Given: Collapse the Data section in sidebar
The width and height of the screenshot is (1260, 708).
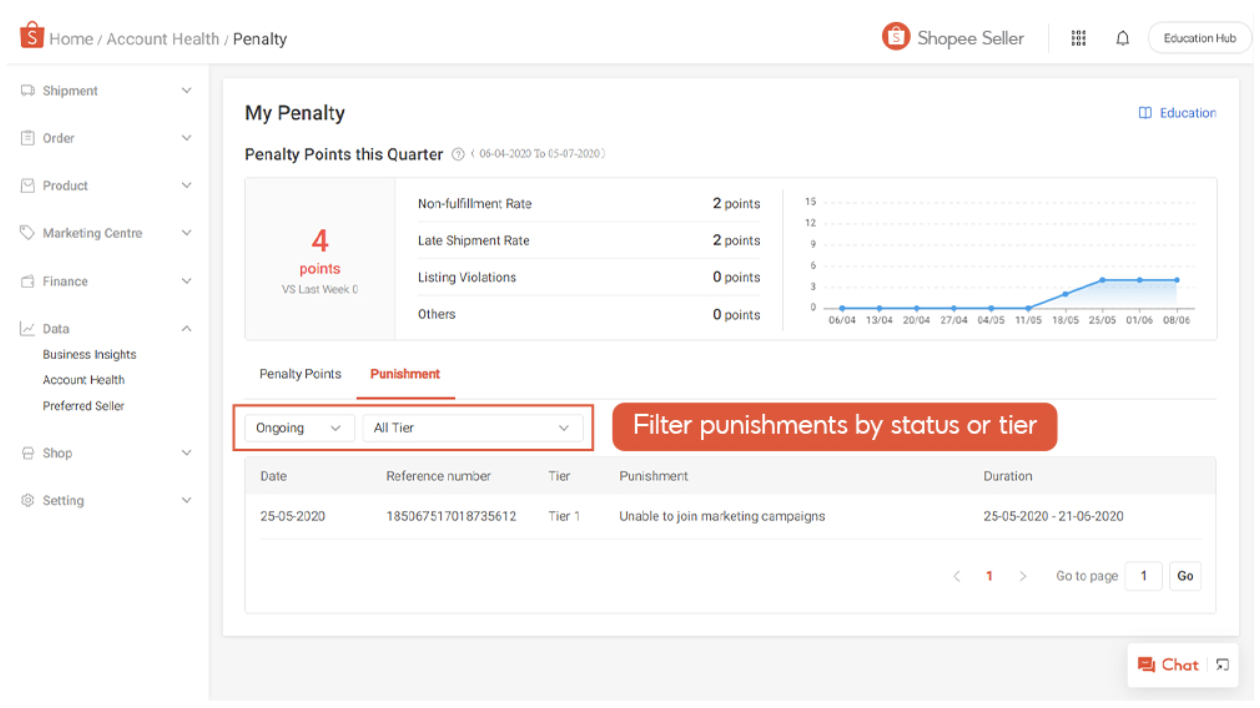Looking at the screenshot, I should (x=185, y=328).
